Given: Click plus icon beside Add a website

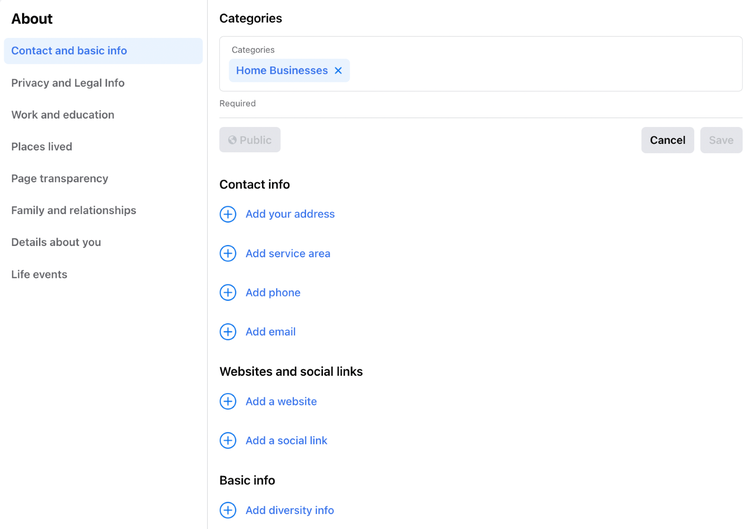Looking at the screenshot, I should pyautogui.click(x=228, y=401).
